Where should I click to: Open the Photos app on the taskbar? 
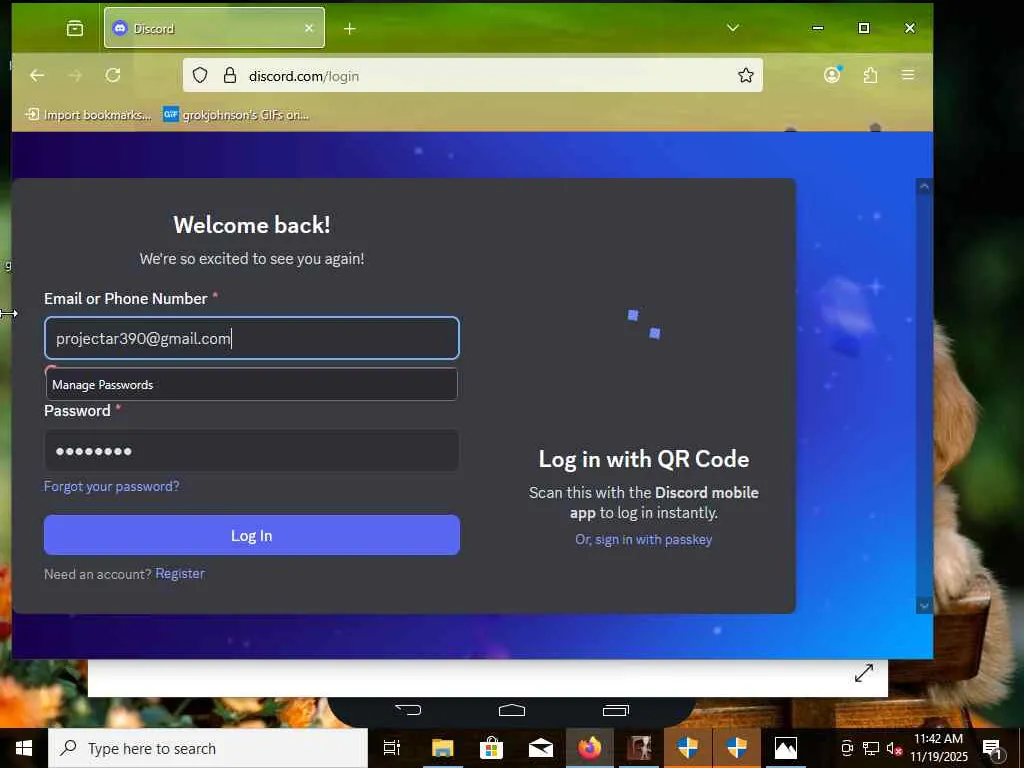pos(786,748)
